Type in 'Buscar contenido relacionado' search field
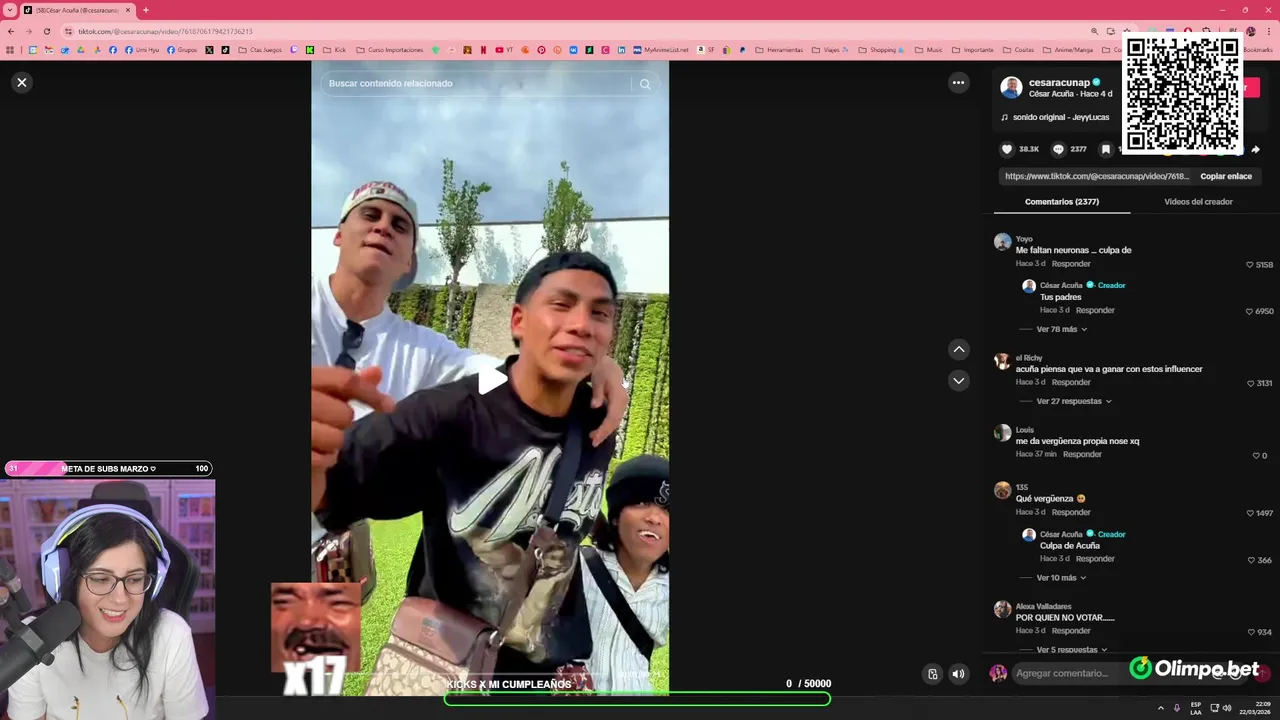Screen dimensions: 1280x720 pos(478,84)
